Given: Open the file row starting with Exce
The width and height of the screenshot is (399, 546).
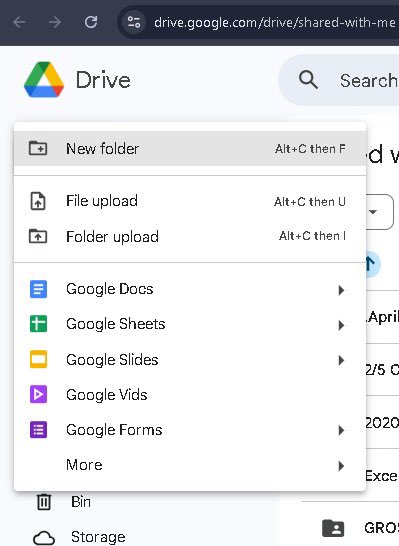Looking at the screenshot, I should 383,476.
